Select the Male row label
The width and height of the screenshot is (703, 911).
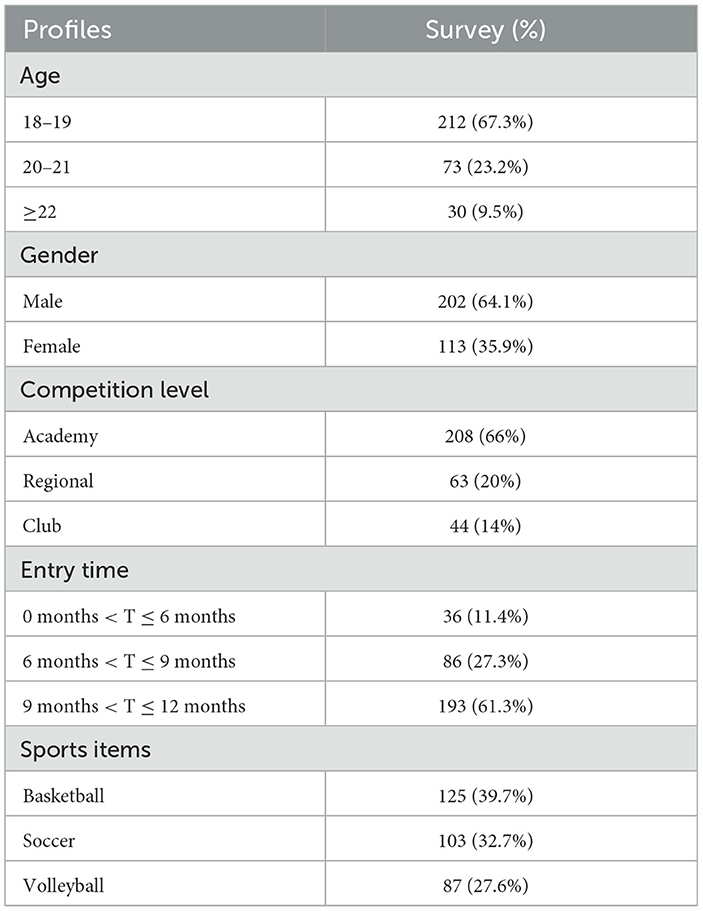[40, 301]
